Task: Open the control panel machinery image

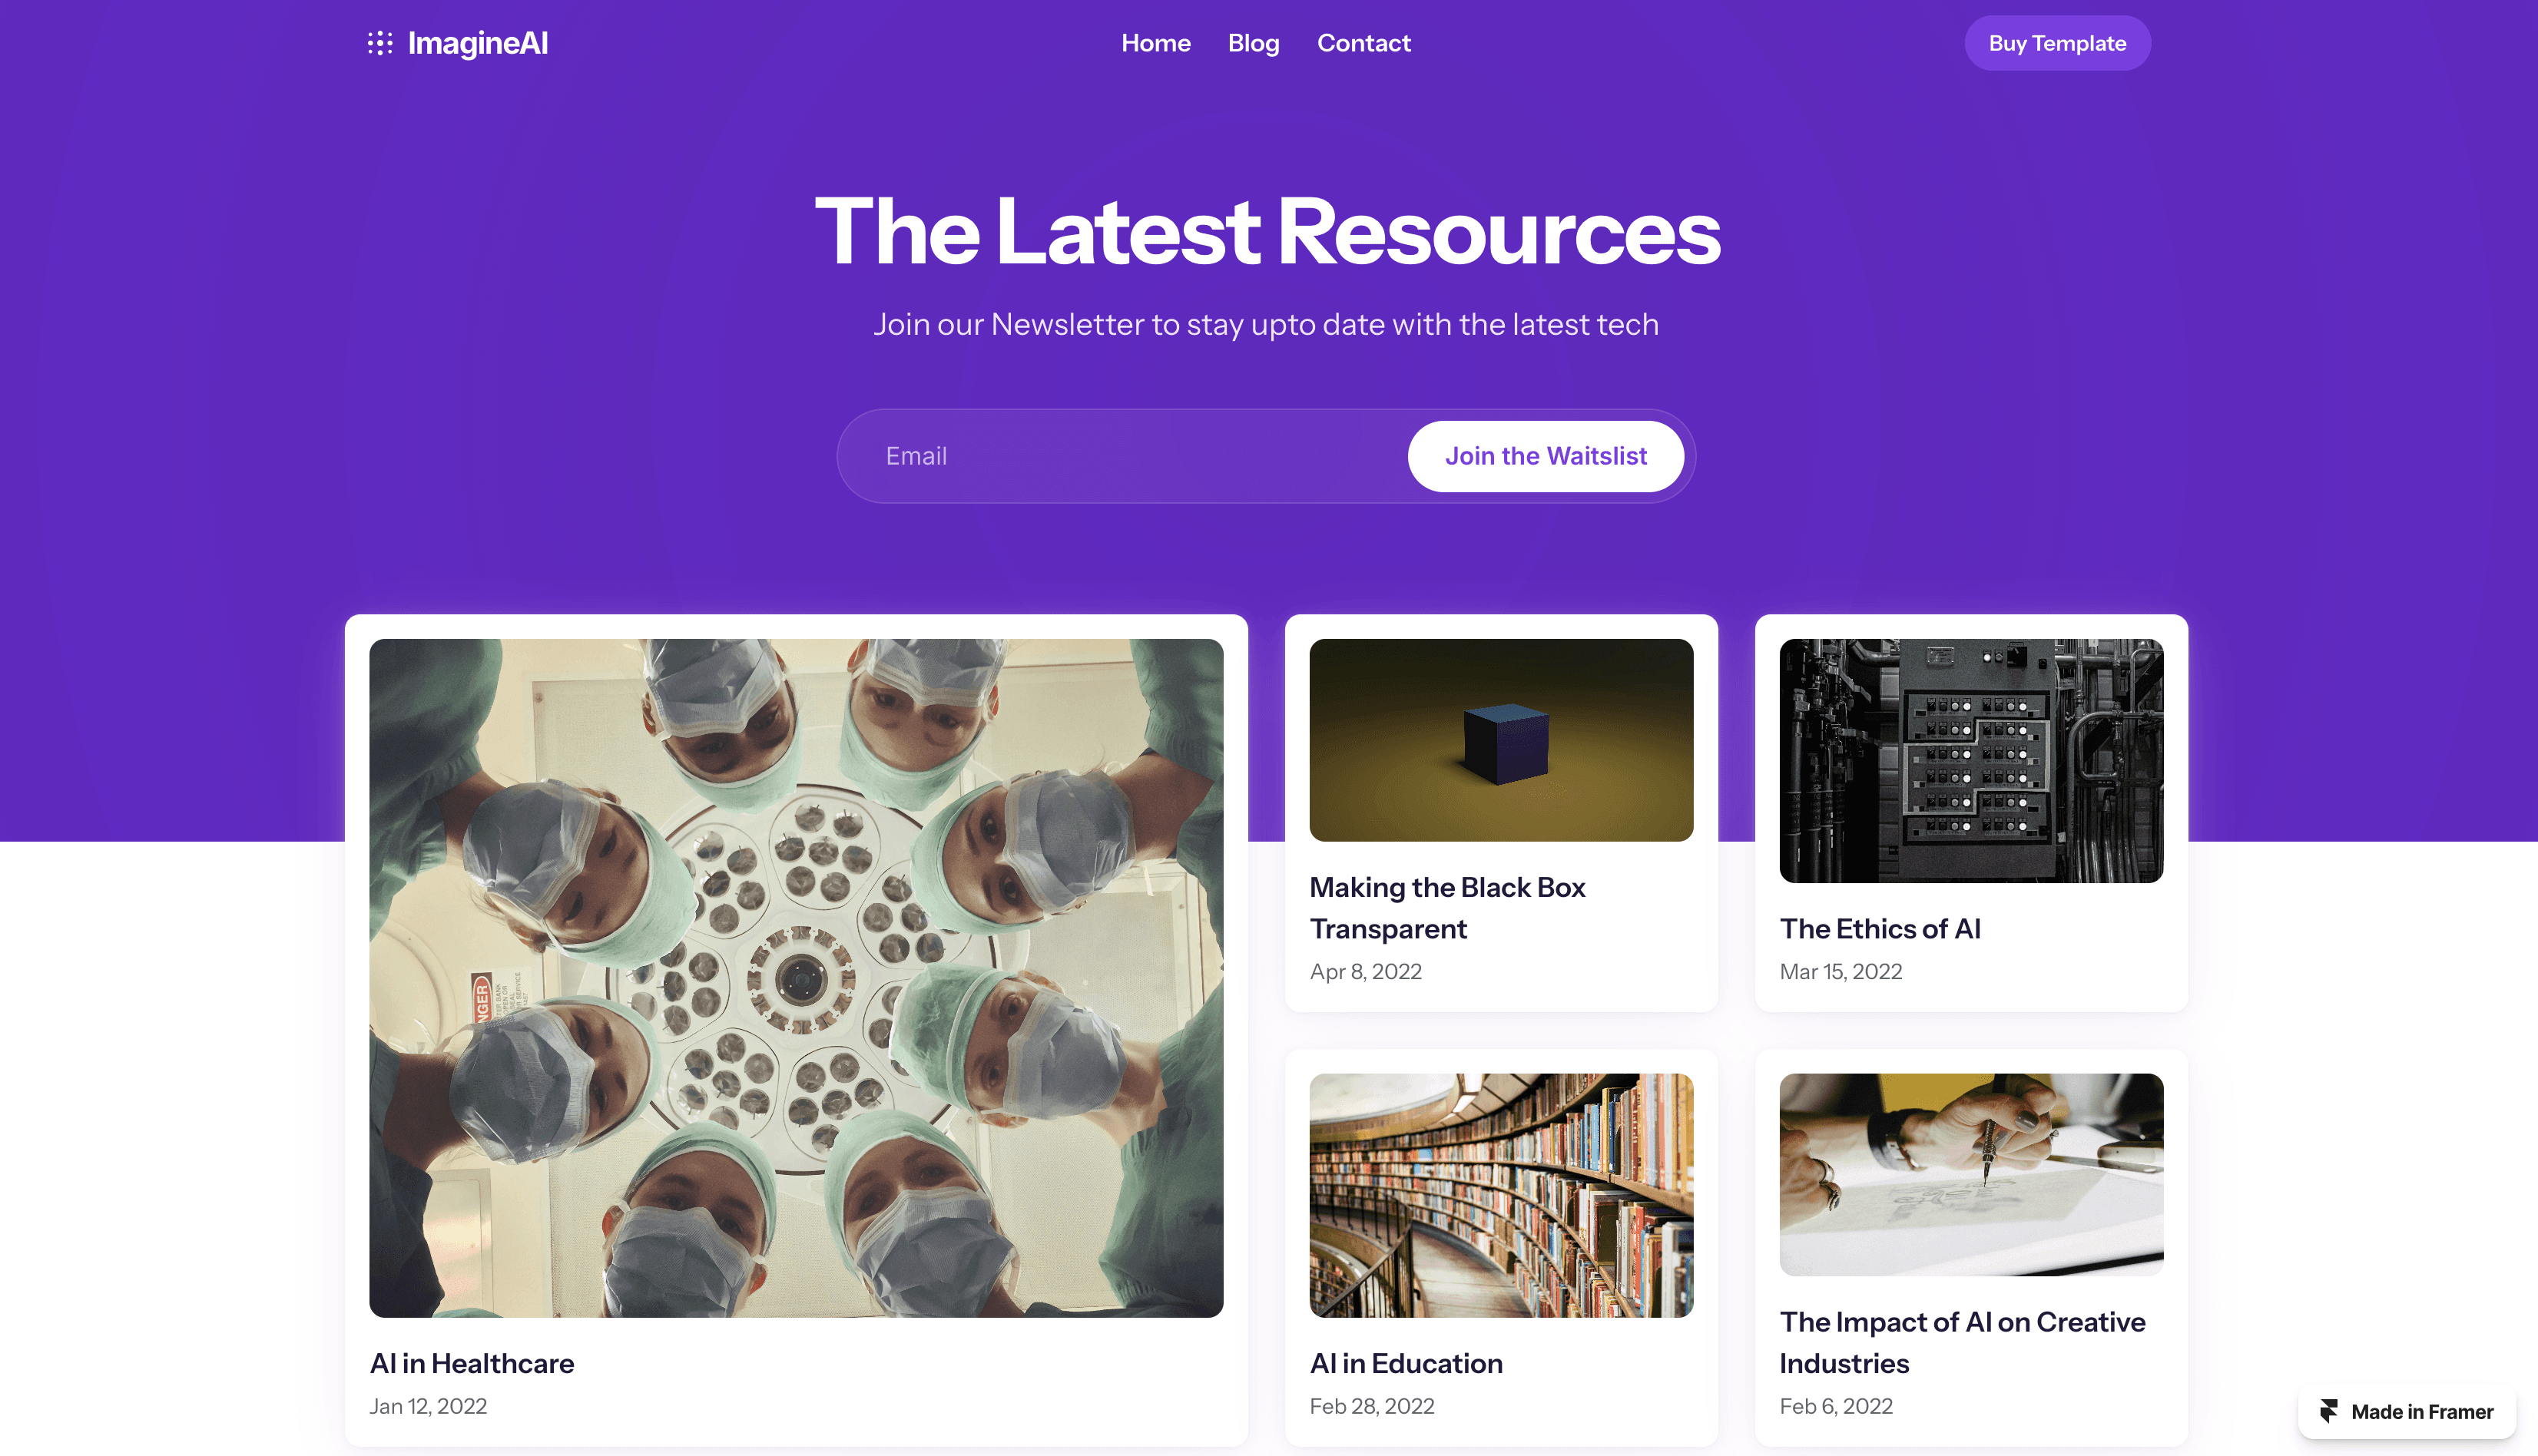Action: (x=1971, y=760)
